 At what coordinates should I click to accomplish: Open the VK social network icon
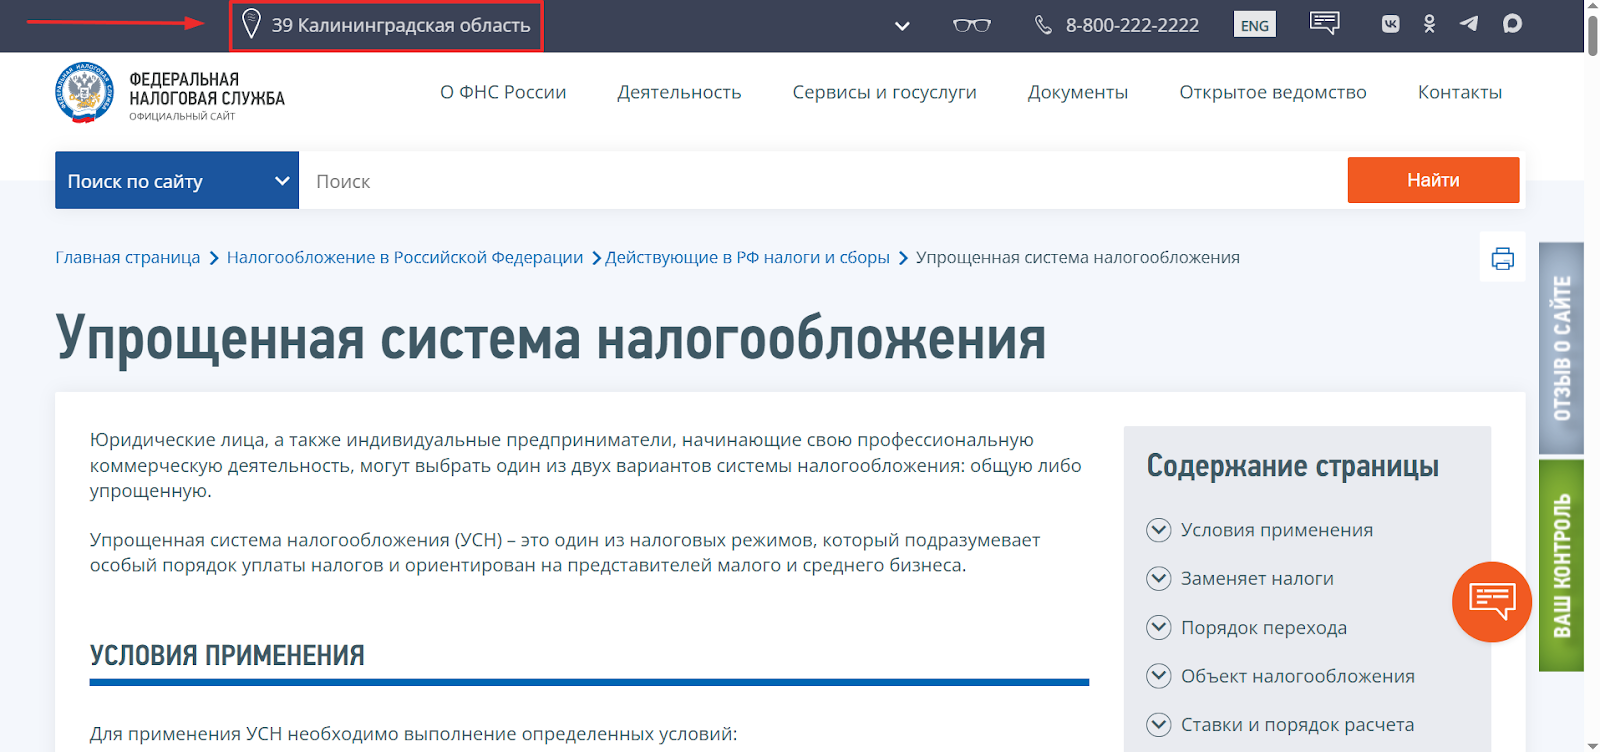point(1390,24)
